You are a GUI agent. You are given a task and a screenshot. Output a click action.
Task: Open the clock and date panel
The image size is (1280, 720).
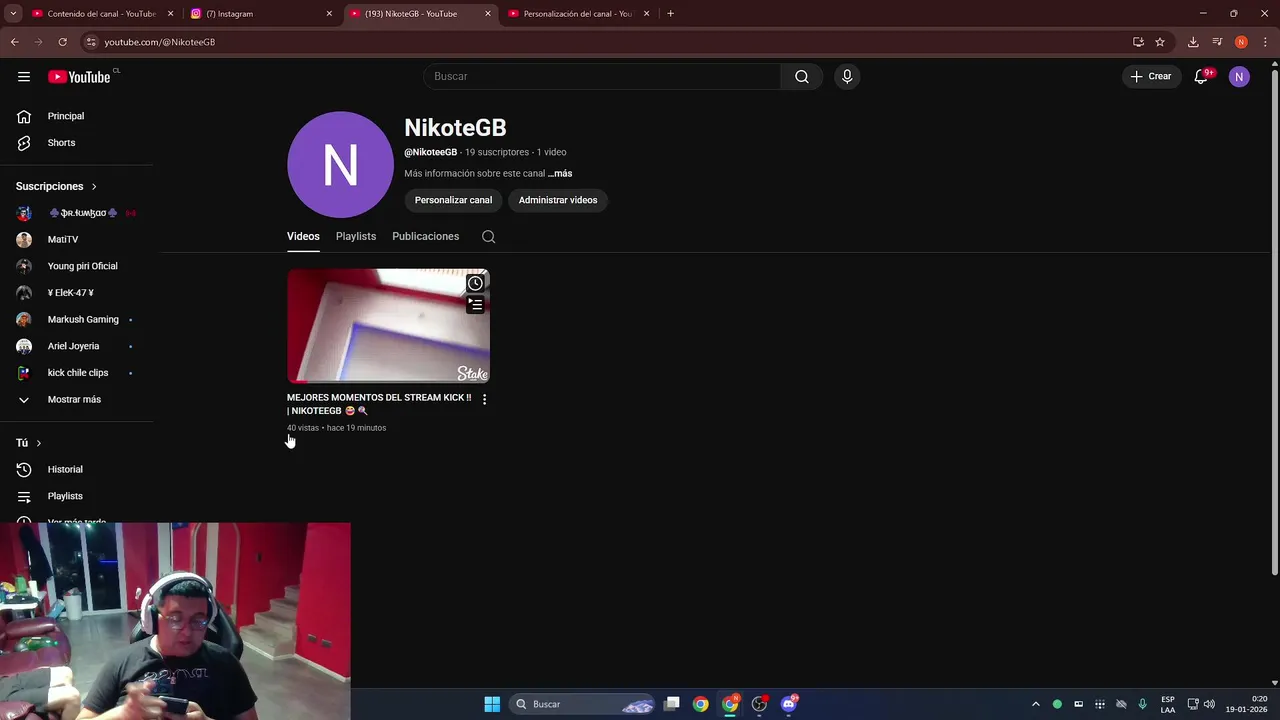click(x=1248, y=704)
